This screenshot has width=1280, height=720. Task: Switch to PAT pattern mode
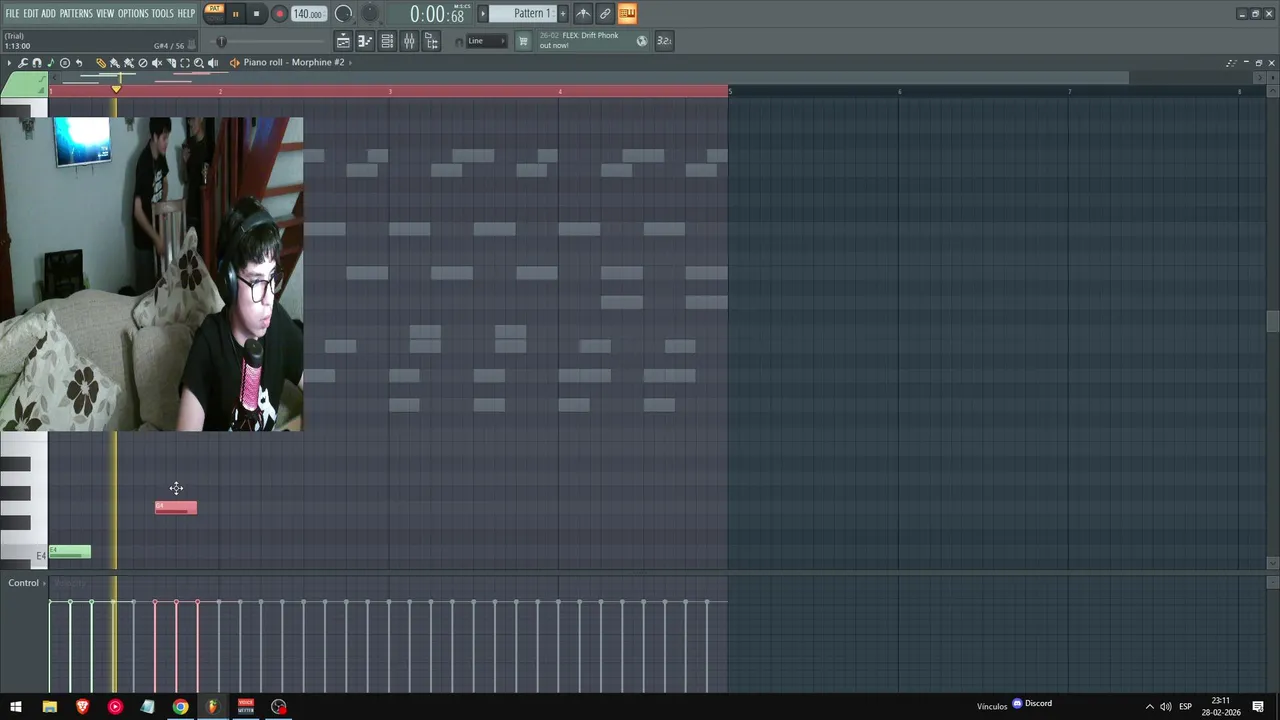[214, 9]
